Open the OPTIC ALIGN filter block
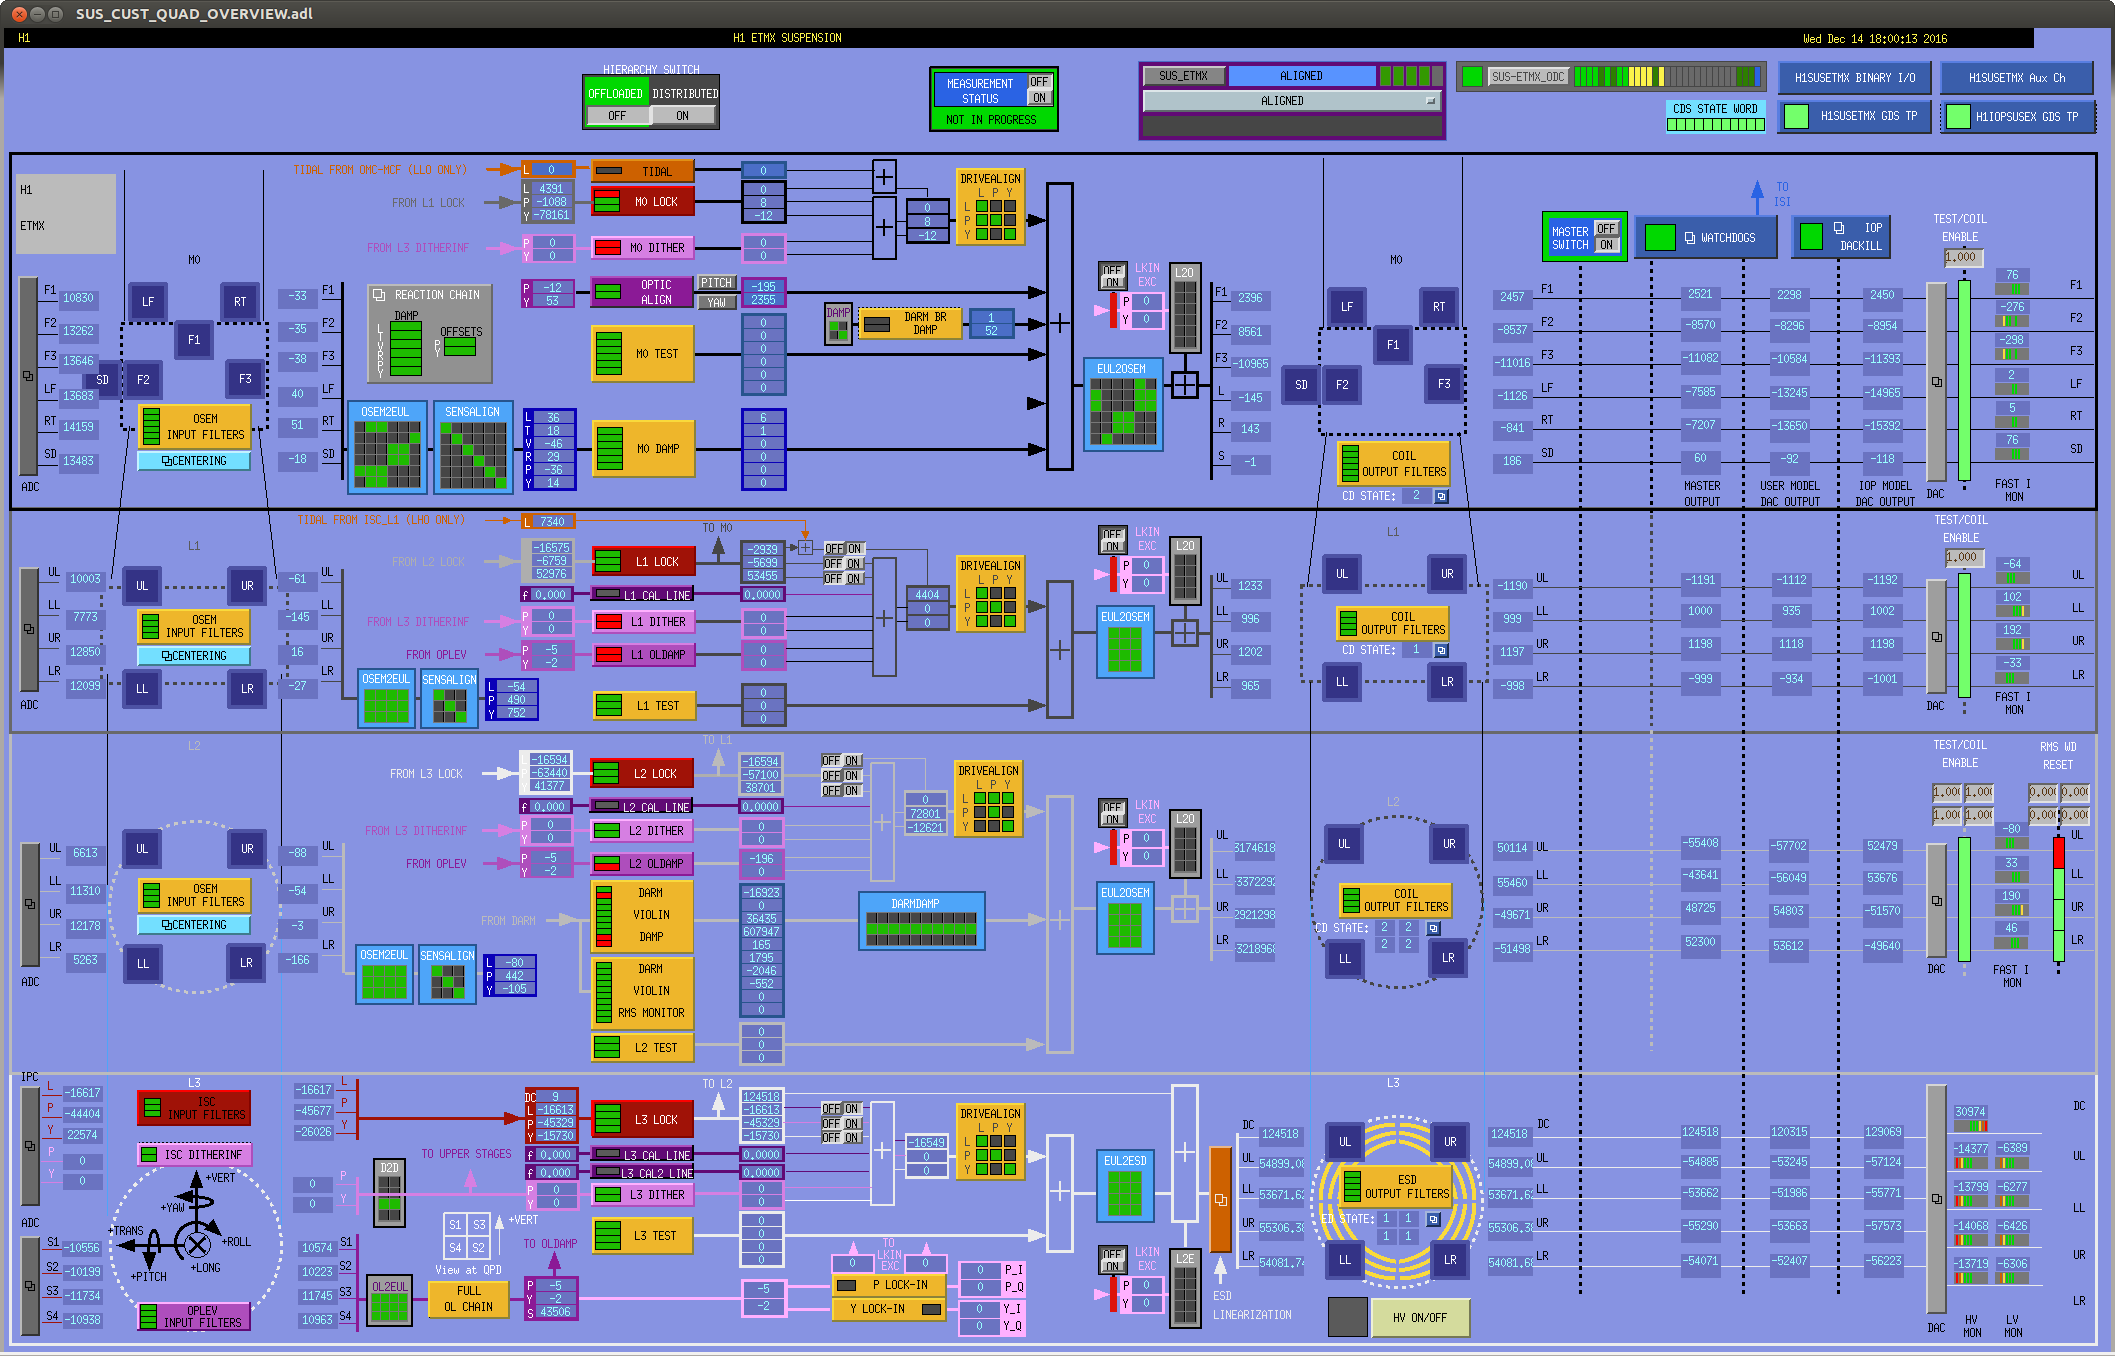This screenshot has height=1356, width=2115. [x=642, y=292]
